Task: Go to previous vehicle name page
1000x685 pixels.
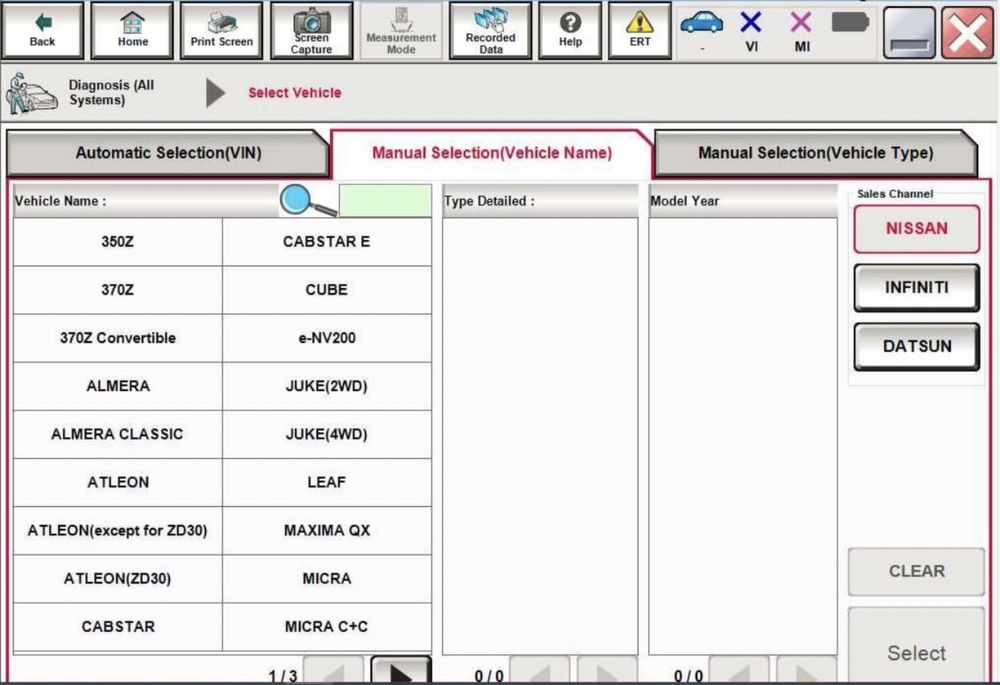Action: coord(334,670)
